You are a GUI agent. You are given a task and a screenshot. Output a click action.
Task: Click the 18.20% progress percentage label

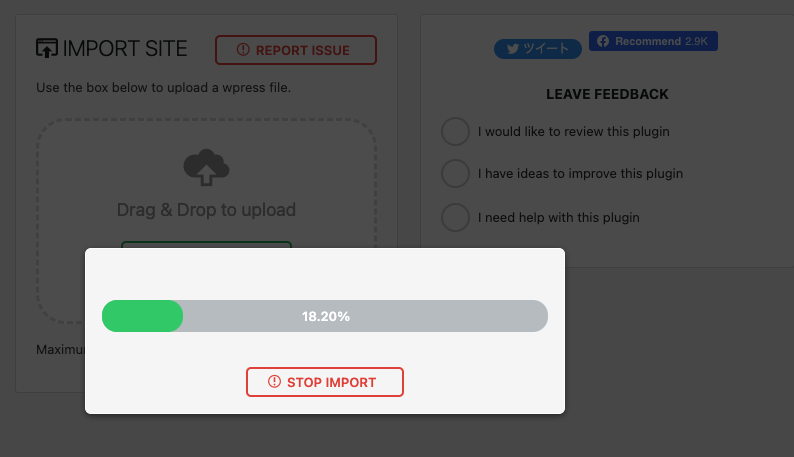pyautogui.click(x=326, y=317)
